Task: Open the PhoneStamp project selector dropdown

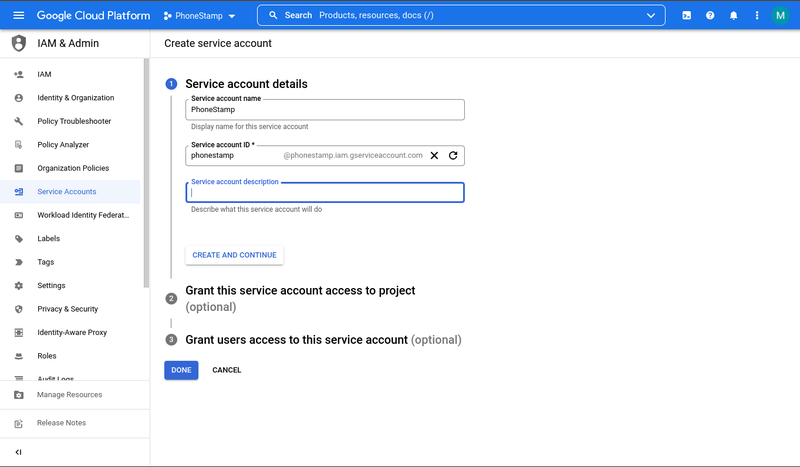Action: coord(199,16)
